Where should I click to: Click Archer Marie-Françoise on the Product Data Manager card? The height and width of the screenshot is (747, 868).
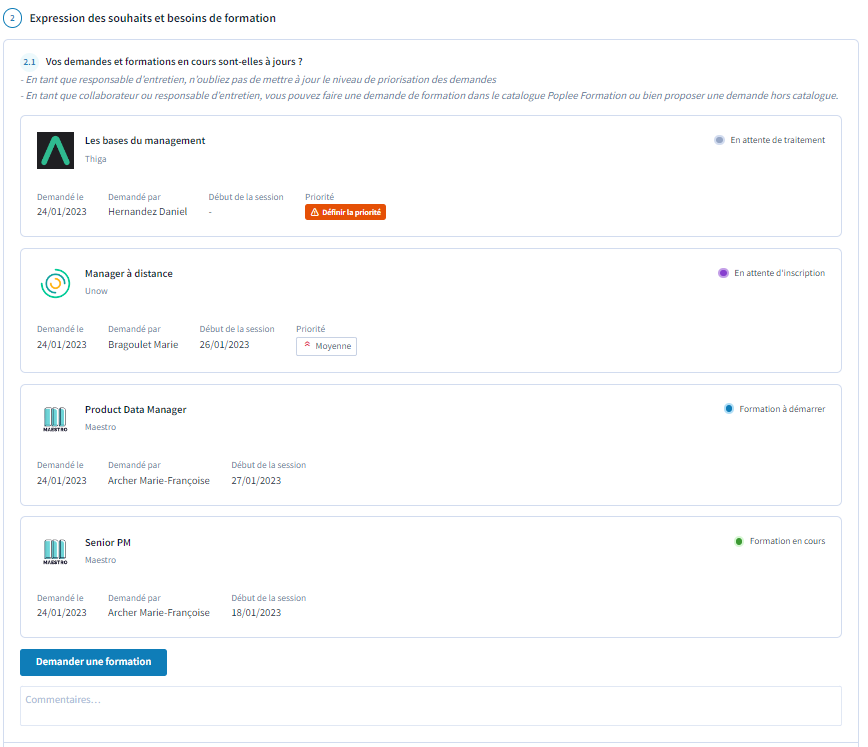[159, 481]
